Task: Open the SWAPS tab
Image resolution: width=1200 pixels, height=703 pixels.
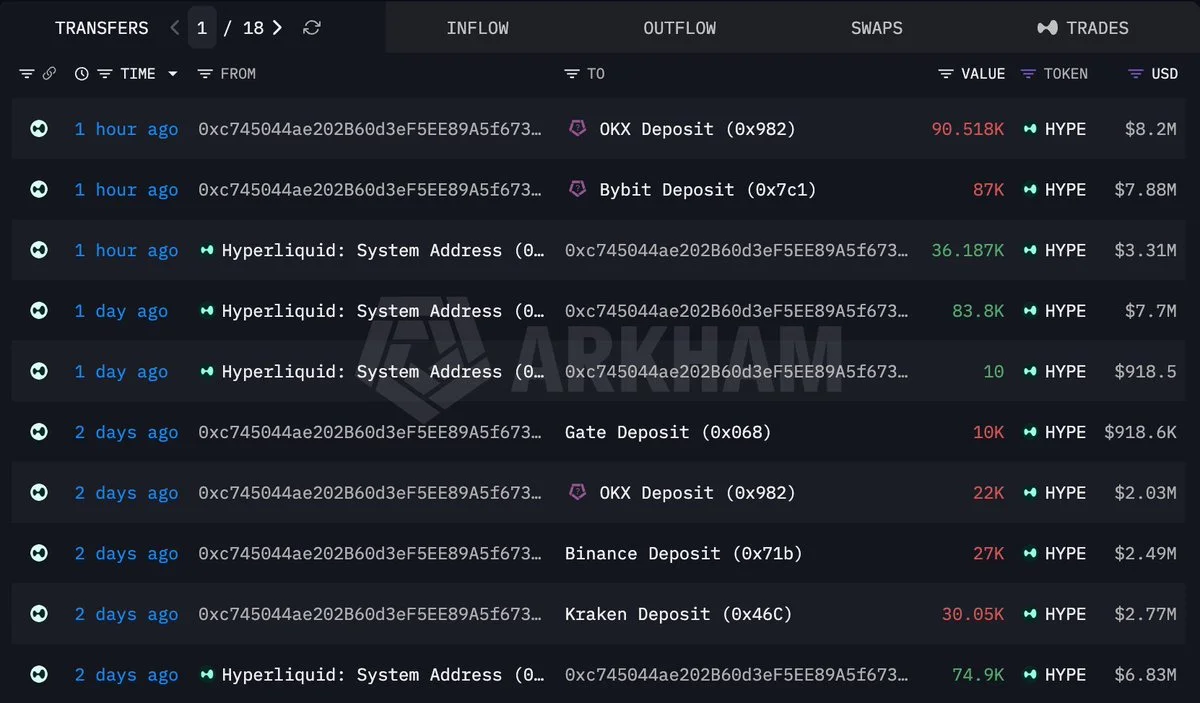Action: point(877,28)
